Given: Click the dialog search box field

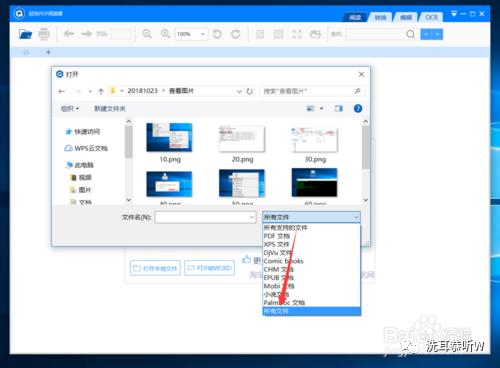Looking at the screenshot, I should point(311,91).
